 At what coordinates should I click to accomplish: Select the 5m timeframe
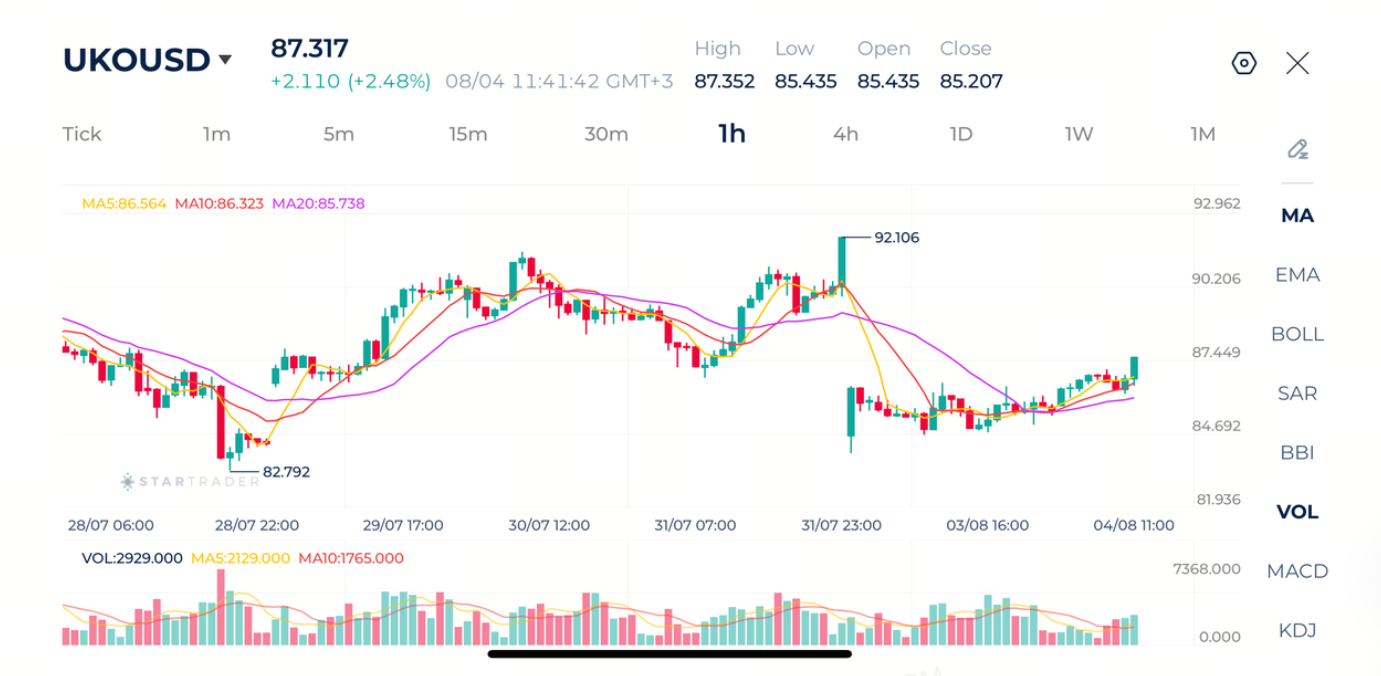coord(338,134)
